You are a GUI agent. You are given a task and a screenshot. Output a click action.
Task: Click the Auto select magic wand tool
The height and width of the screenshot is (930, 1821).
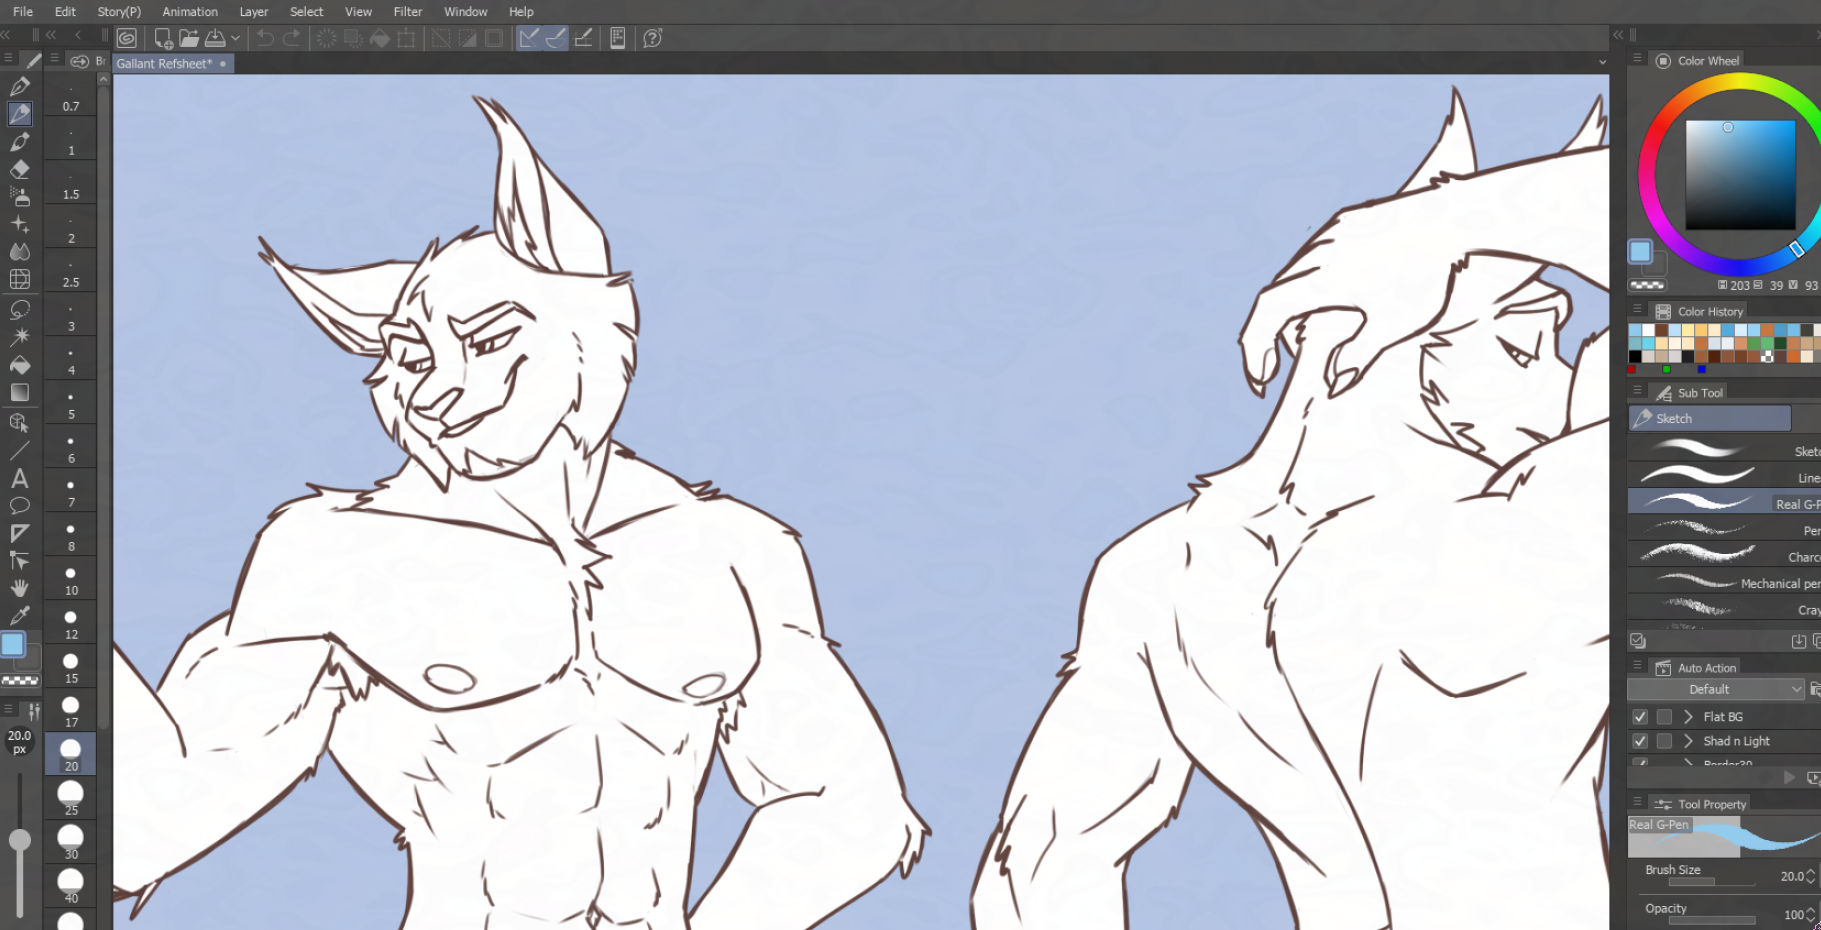[20, 337]
